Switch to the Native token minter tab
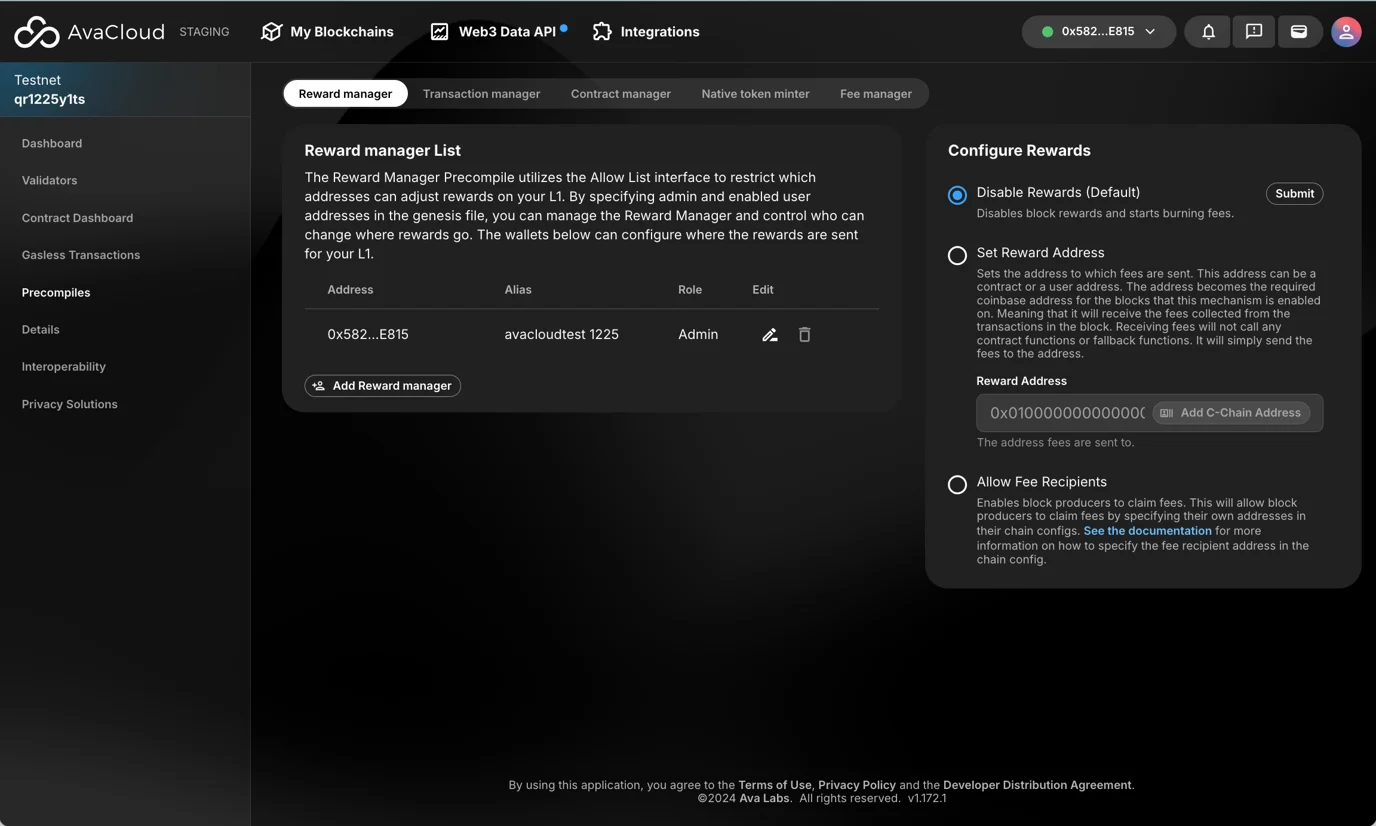 point(755,94)
